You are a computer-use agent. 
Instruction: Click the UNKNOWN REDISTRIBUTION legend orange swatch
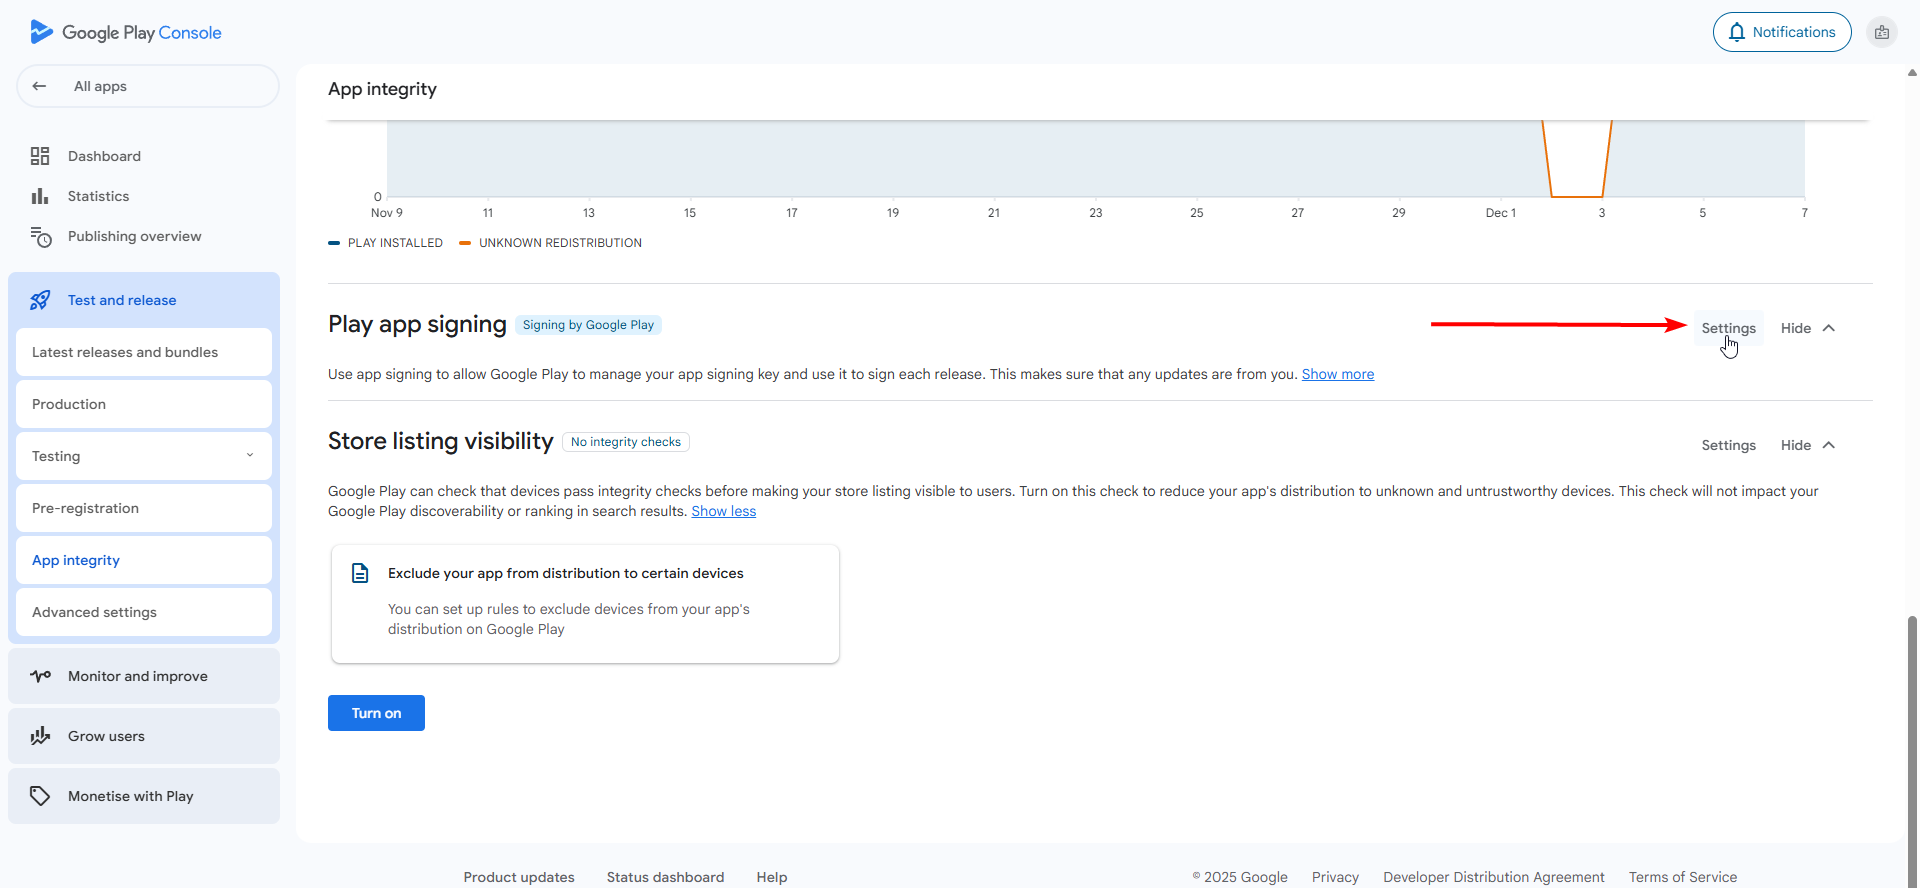(x=465, y=243)
